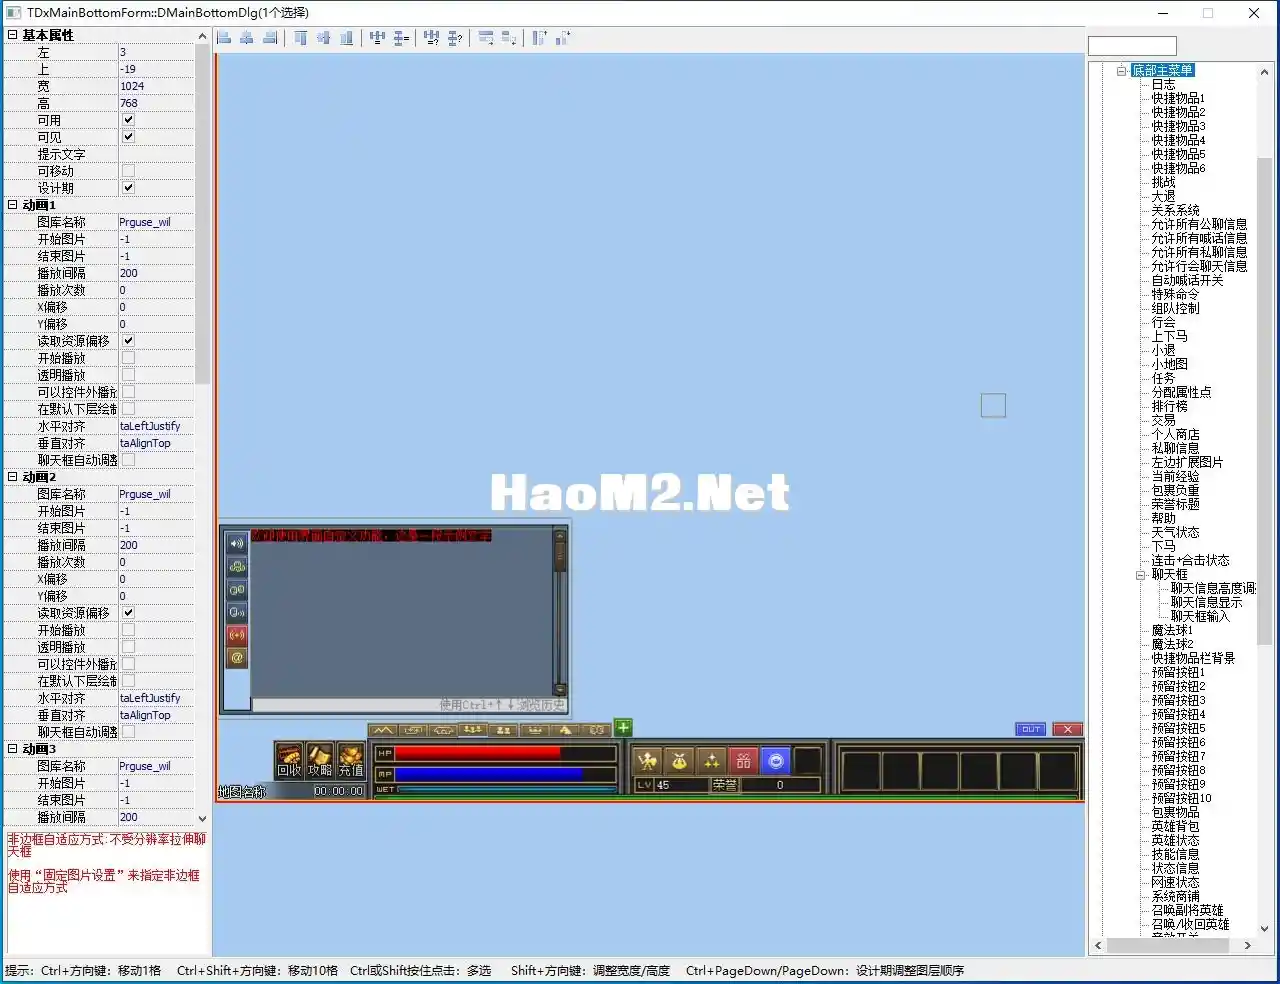Viewport: 1280px width, 984px height.
Task: Click the speaker icon in the chat box
Action: click(237, 544)
